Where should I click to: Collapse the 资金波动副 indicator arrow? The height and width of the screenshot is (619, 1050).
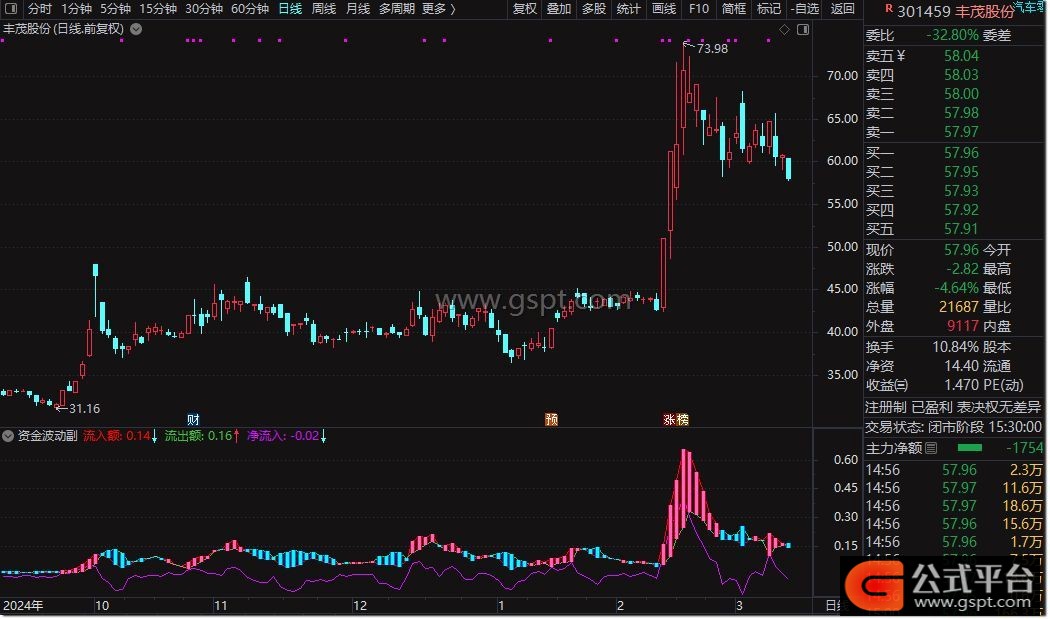[x=8, y=436]
